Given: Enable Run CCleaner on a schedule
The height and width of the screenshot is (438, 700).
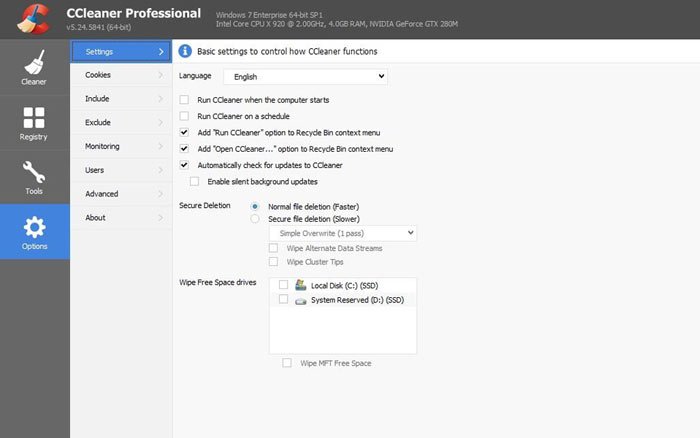Looking at the screenshot, I should click(x=184, y=116).
